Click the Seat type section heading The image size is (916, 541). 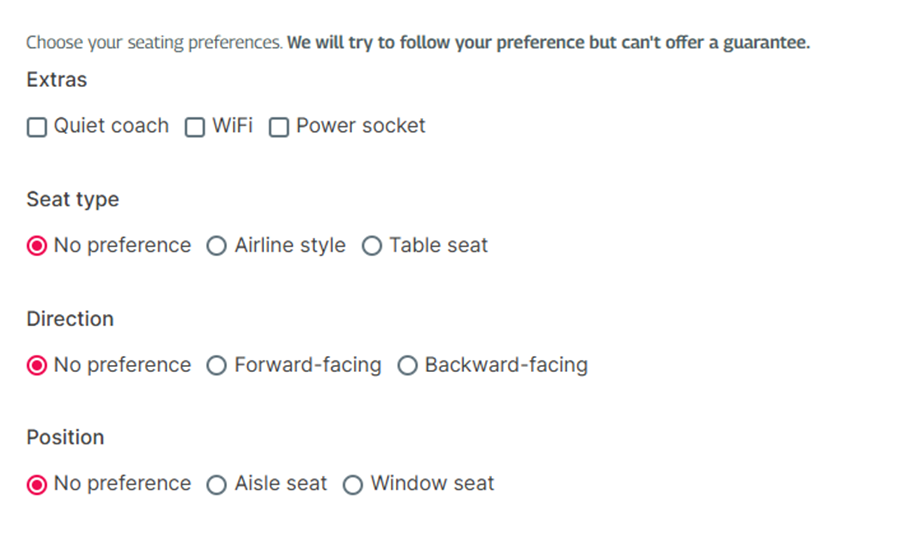pyautogui.click(x=72, y=200)
